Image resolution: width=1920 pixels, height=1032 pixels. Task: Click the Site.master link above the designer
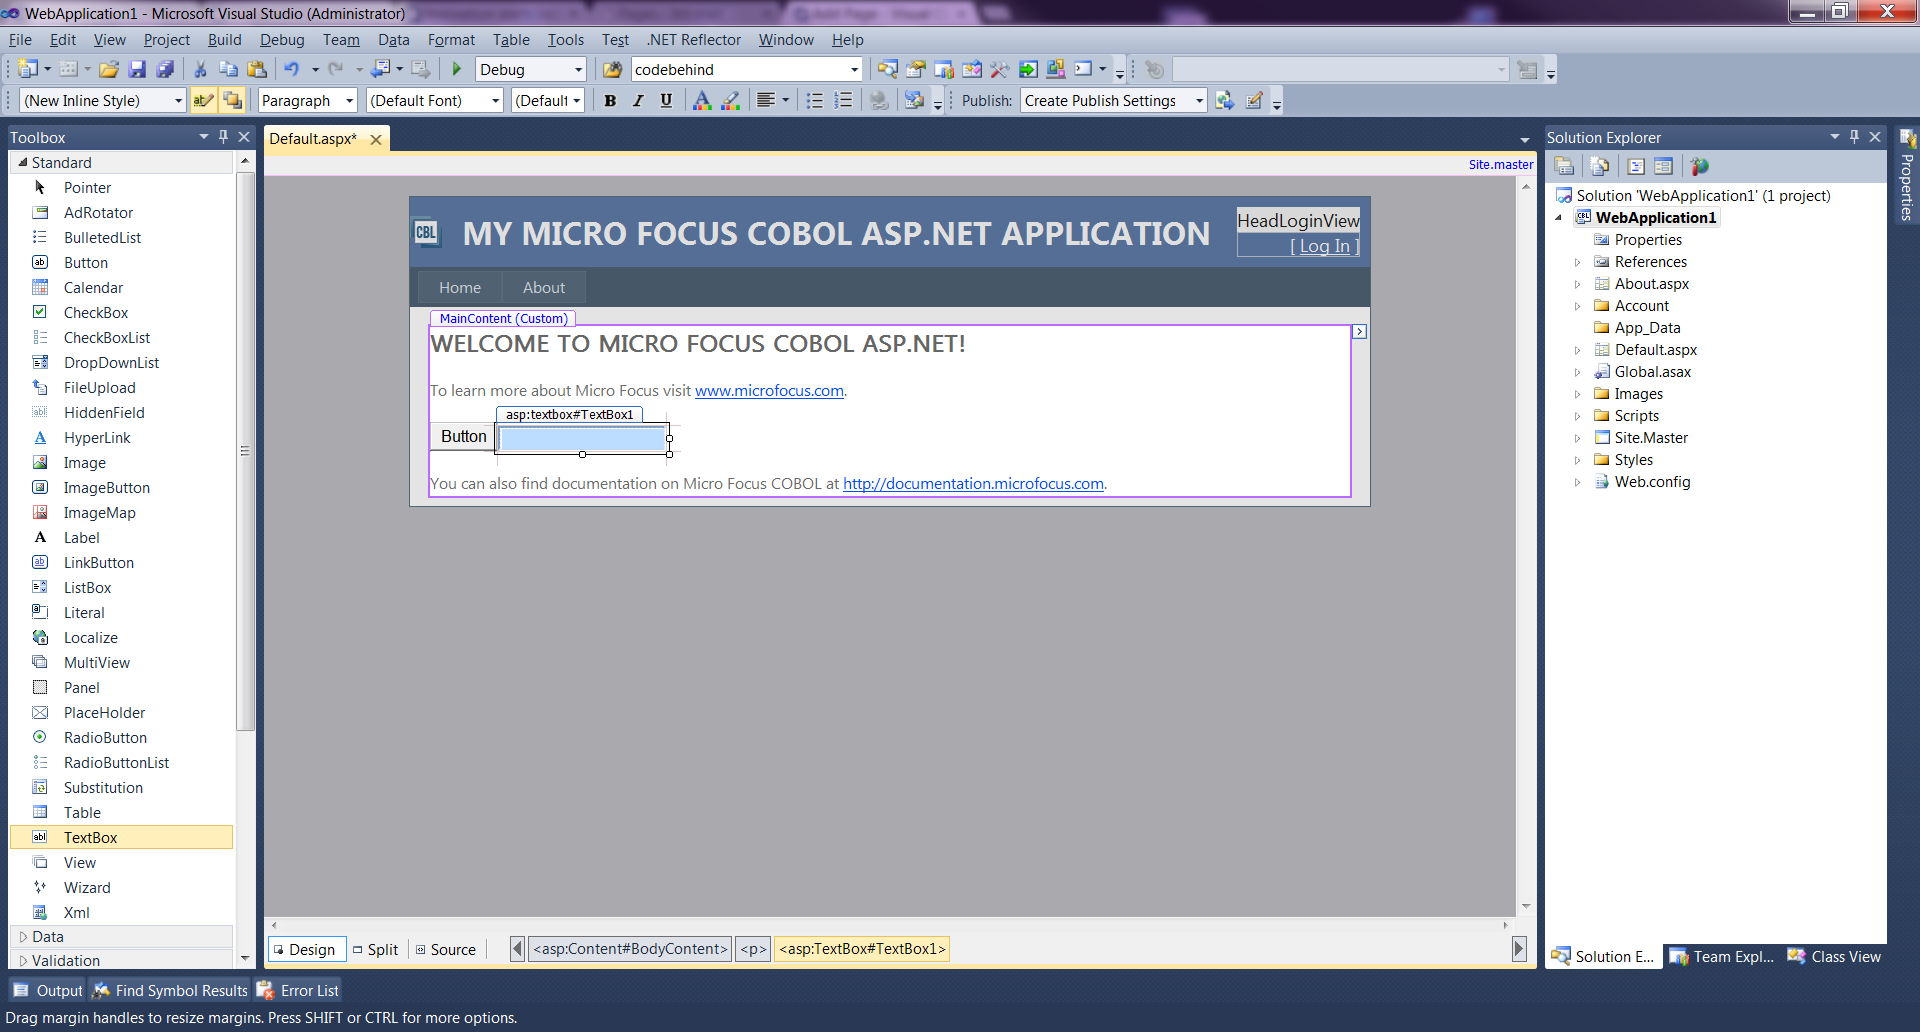point(1501,165)
